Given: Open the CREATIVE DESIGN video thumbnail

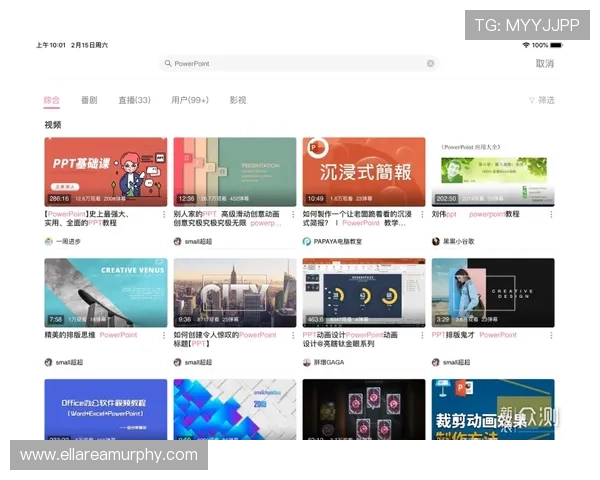Looking at the screenshot, I should tap(493, 292).
